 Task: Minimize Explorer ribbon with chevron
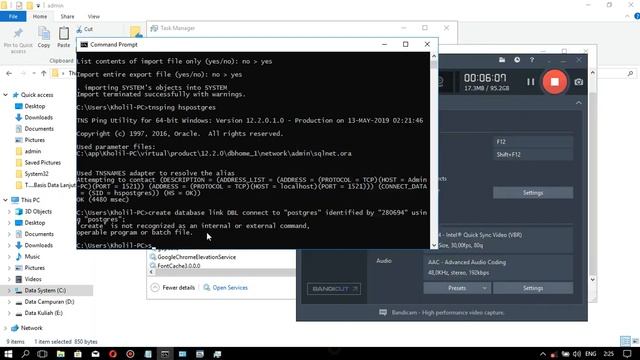(x=627, y=16)
